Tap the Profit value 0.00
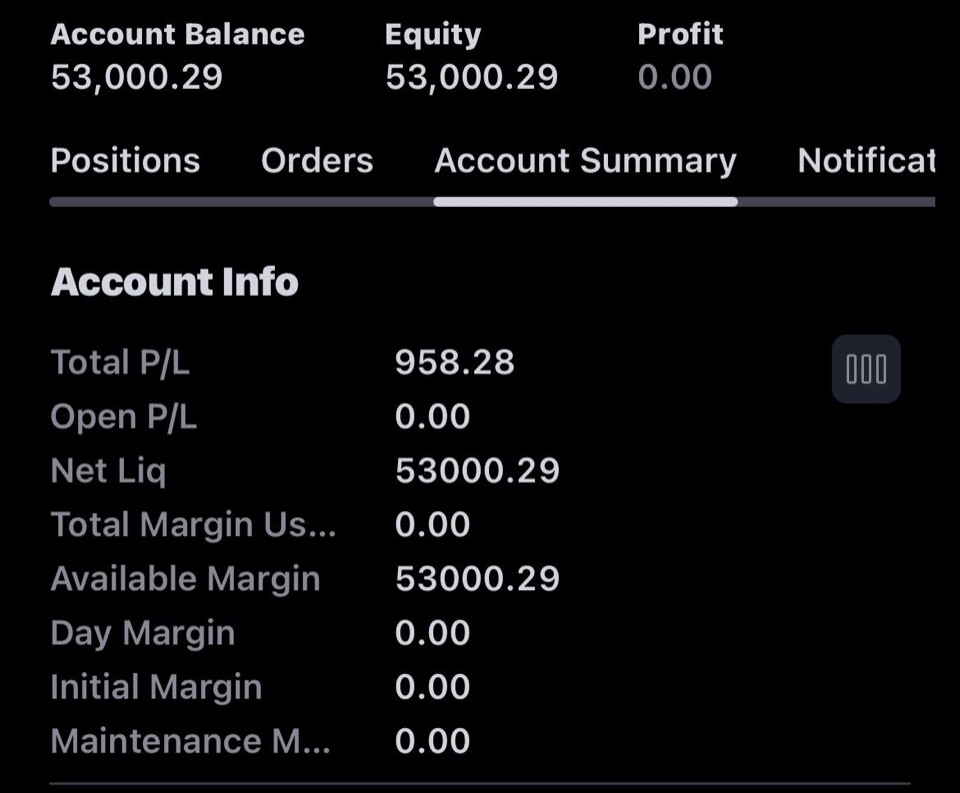This screenshot has height=793, width=960. tap(675, 77)
